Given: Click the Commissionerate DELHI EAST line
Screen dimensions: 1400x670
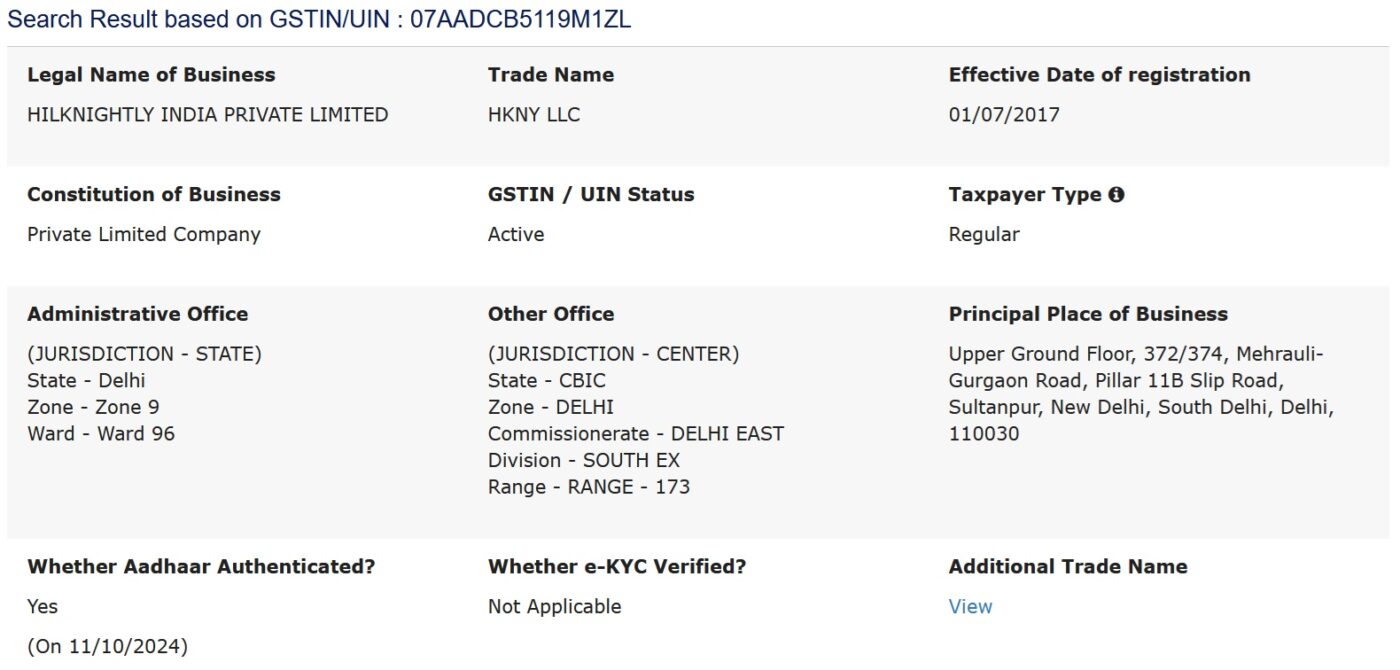Looking at the screenshot, I should pos(635,434).
